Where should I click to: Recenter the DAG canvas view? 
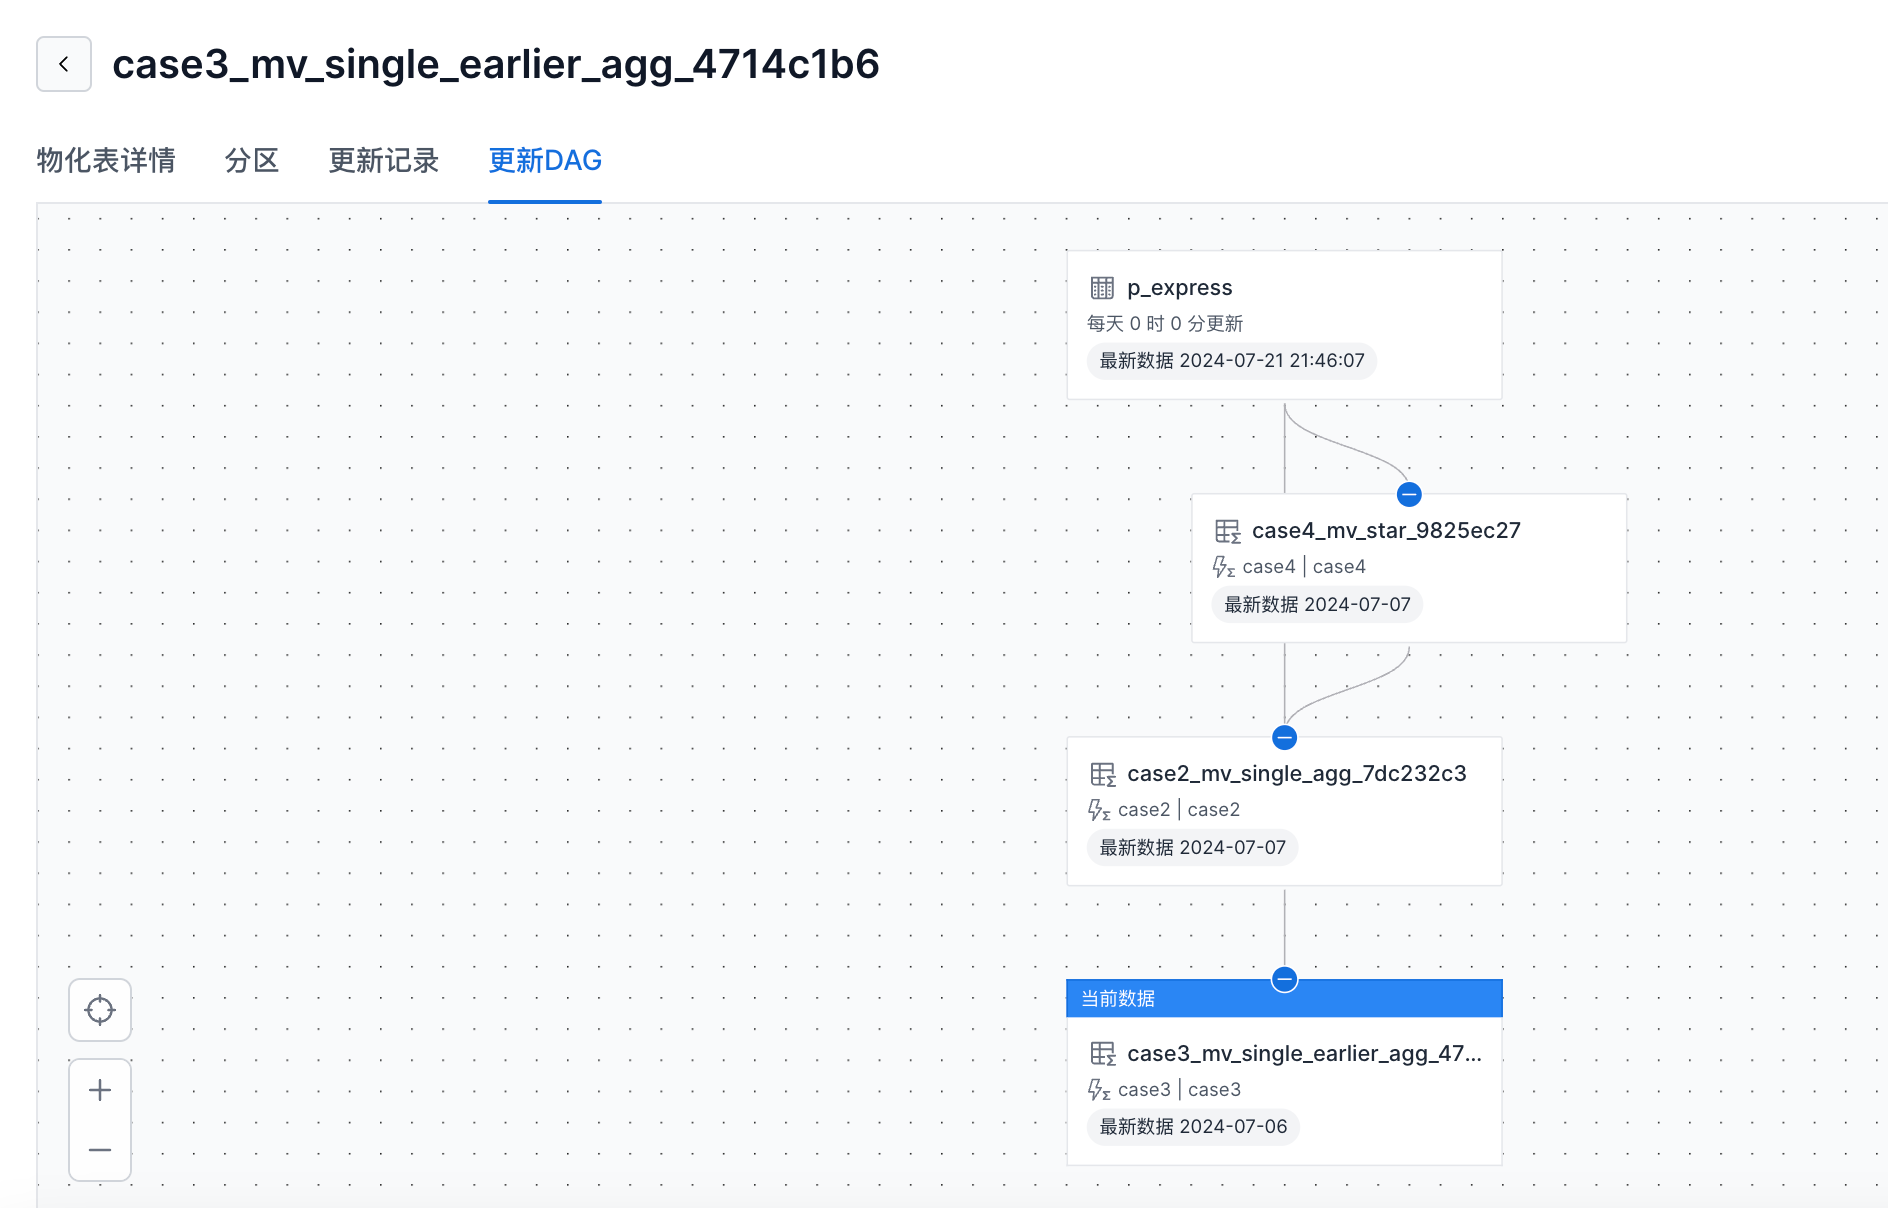(100, 1010)
